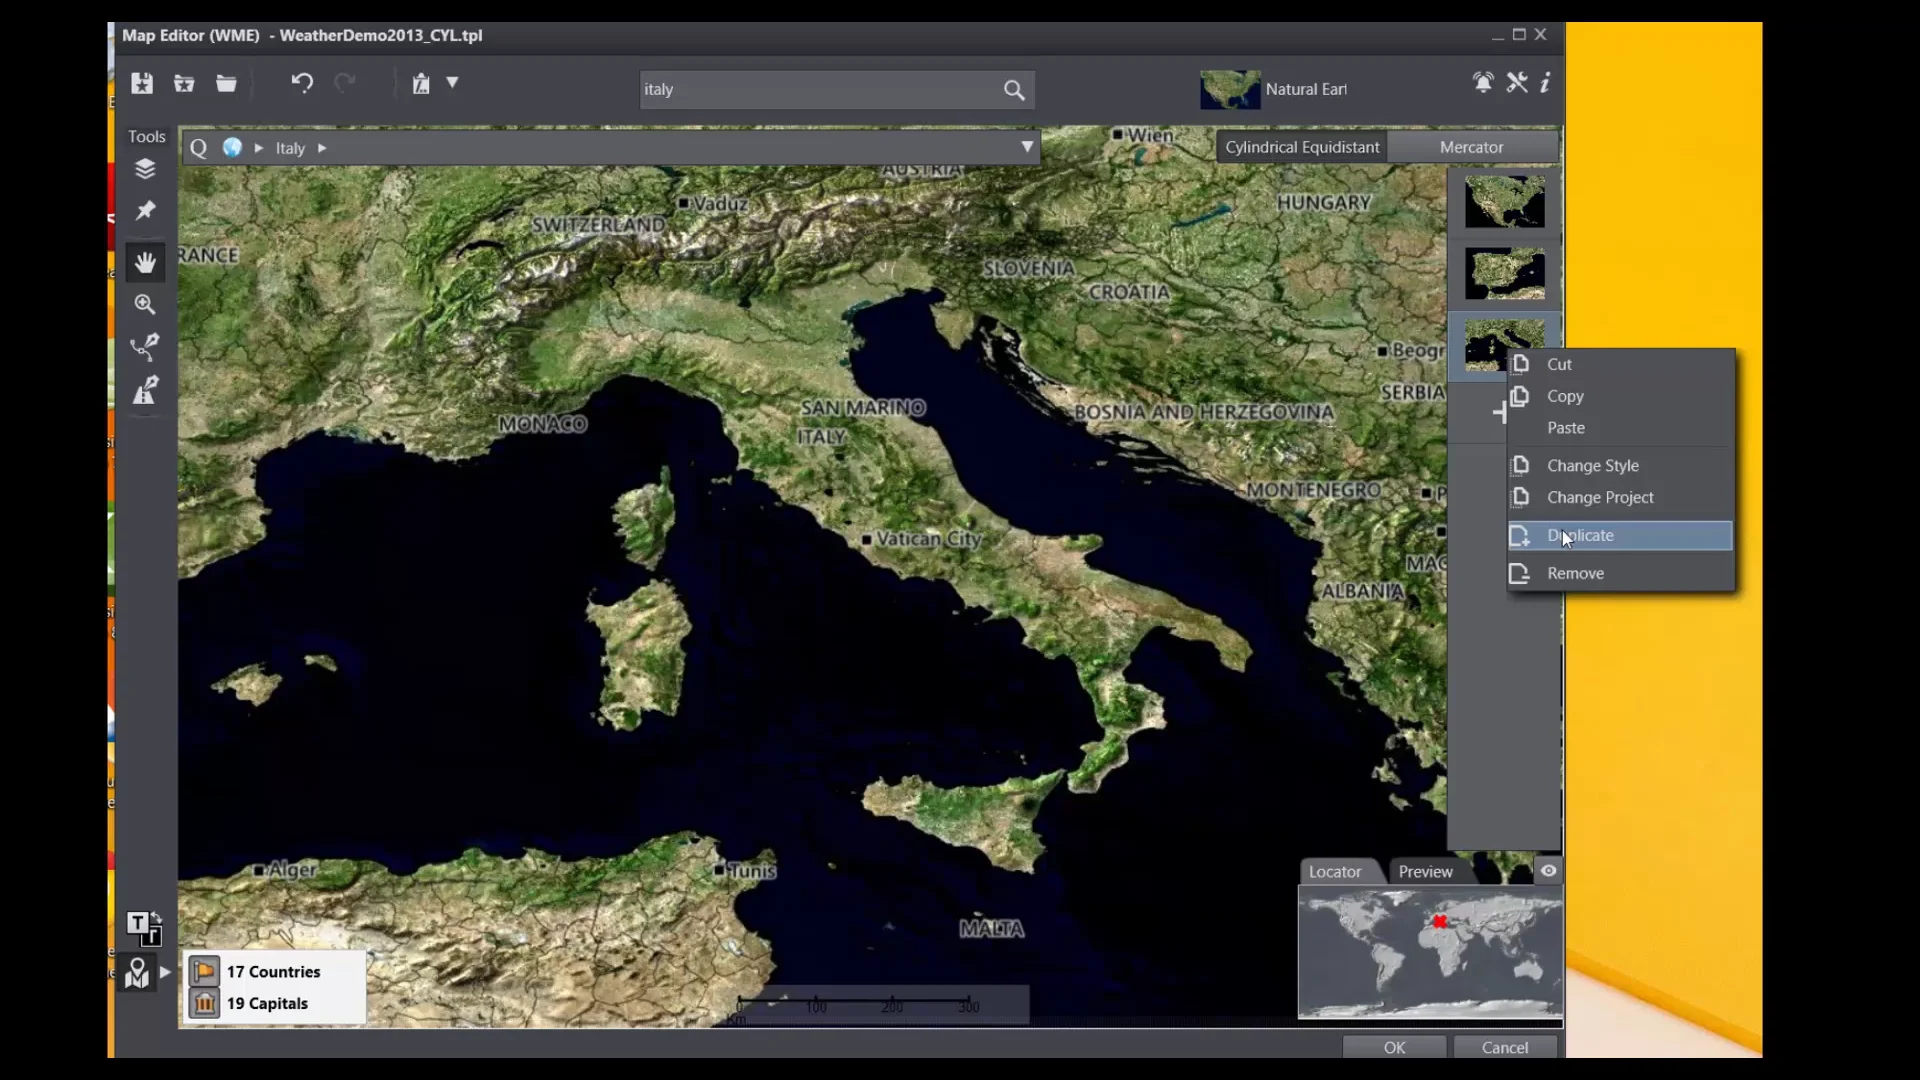This screenshot has width=1920, height=1080.
Task: Open the settings wrench icon
Action: [x=1516, y=83]
